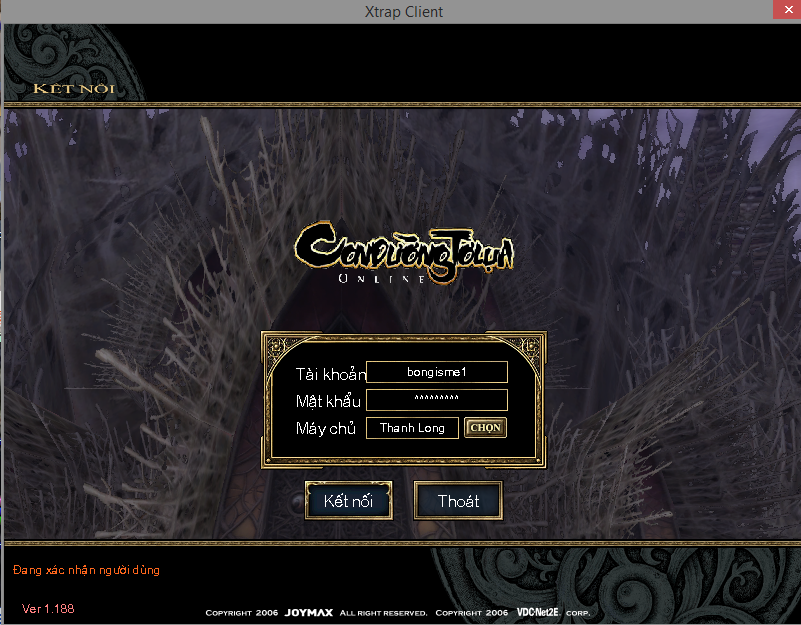The image size is (801, 625).
Task: Click the 'Mật khẩu' label
Action: (328, 401)
